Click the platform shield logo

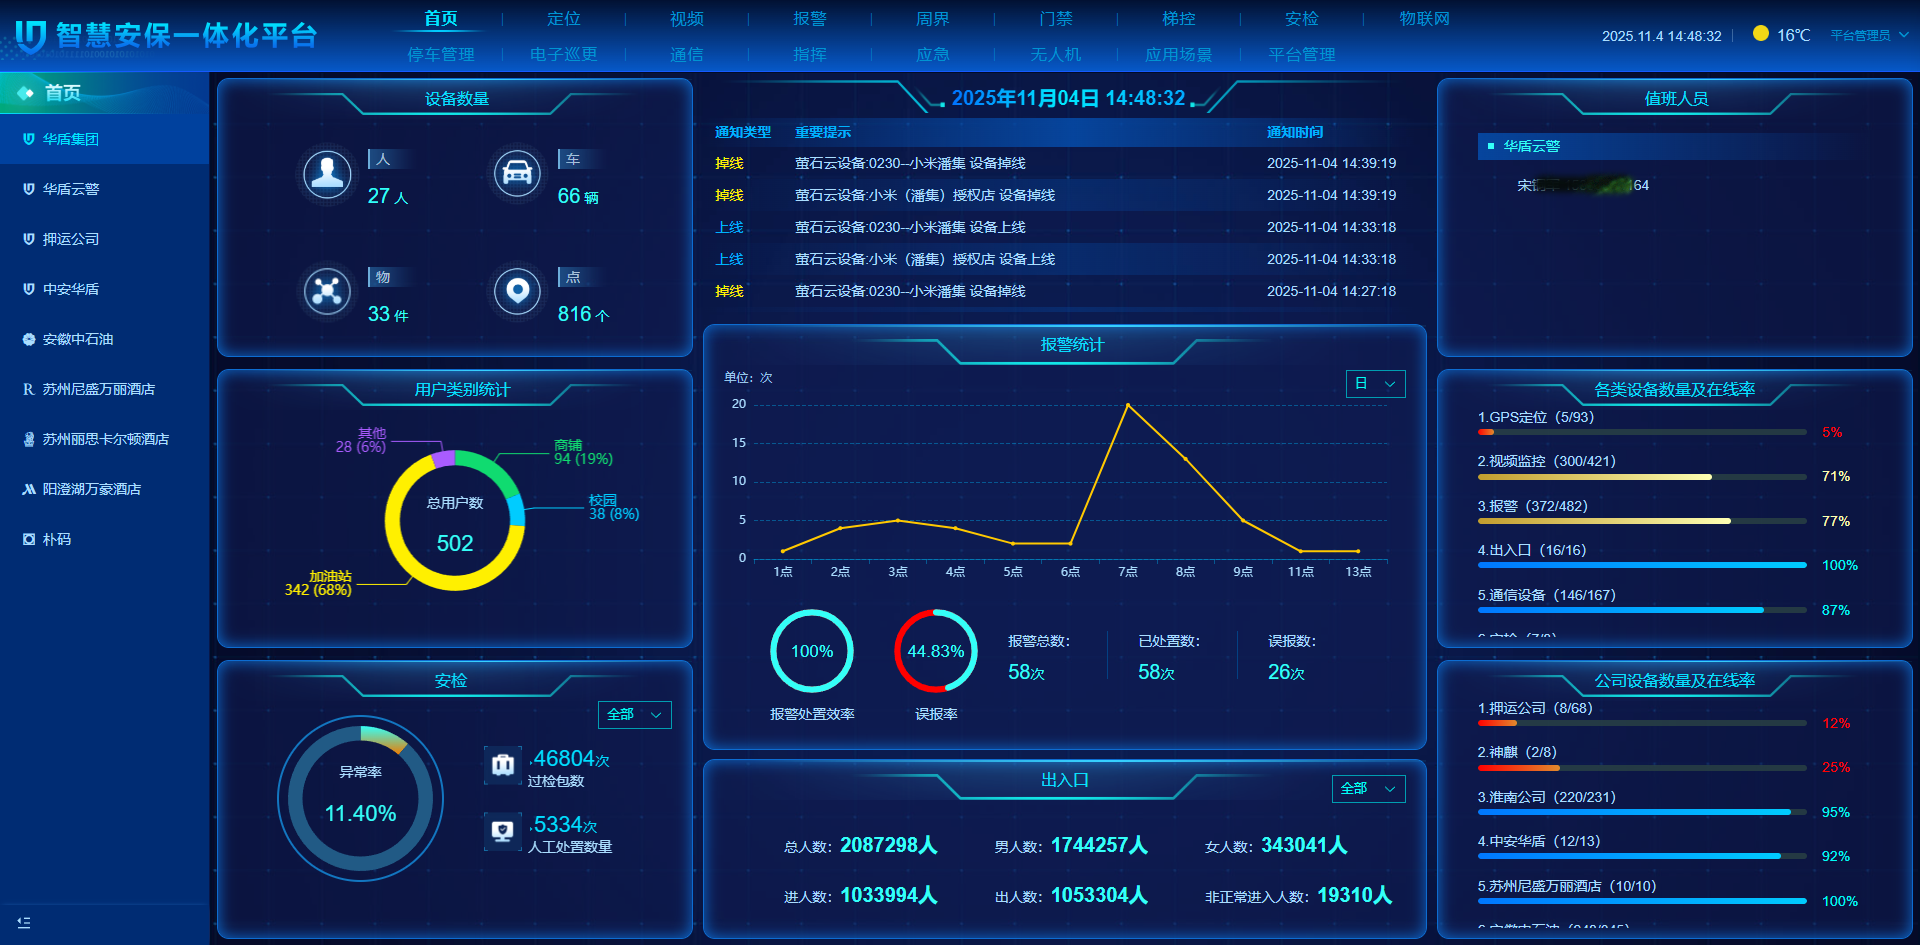[x=30, y=36]
